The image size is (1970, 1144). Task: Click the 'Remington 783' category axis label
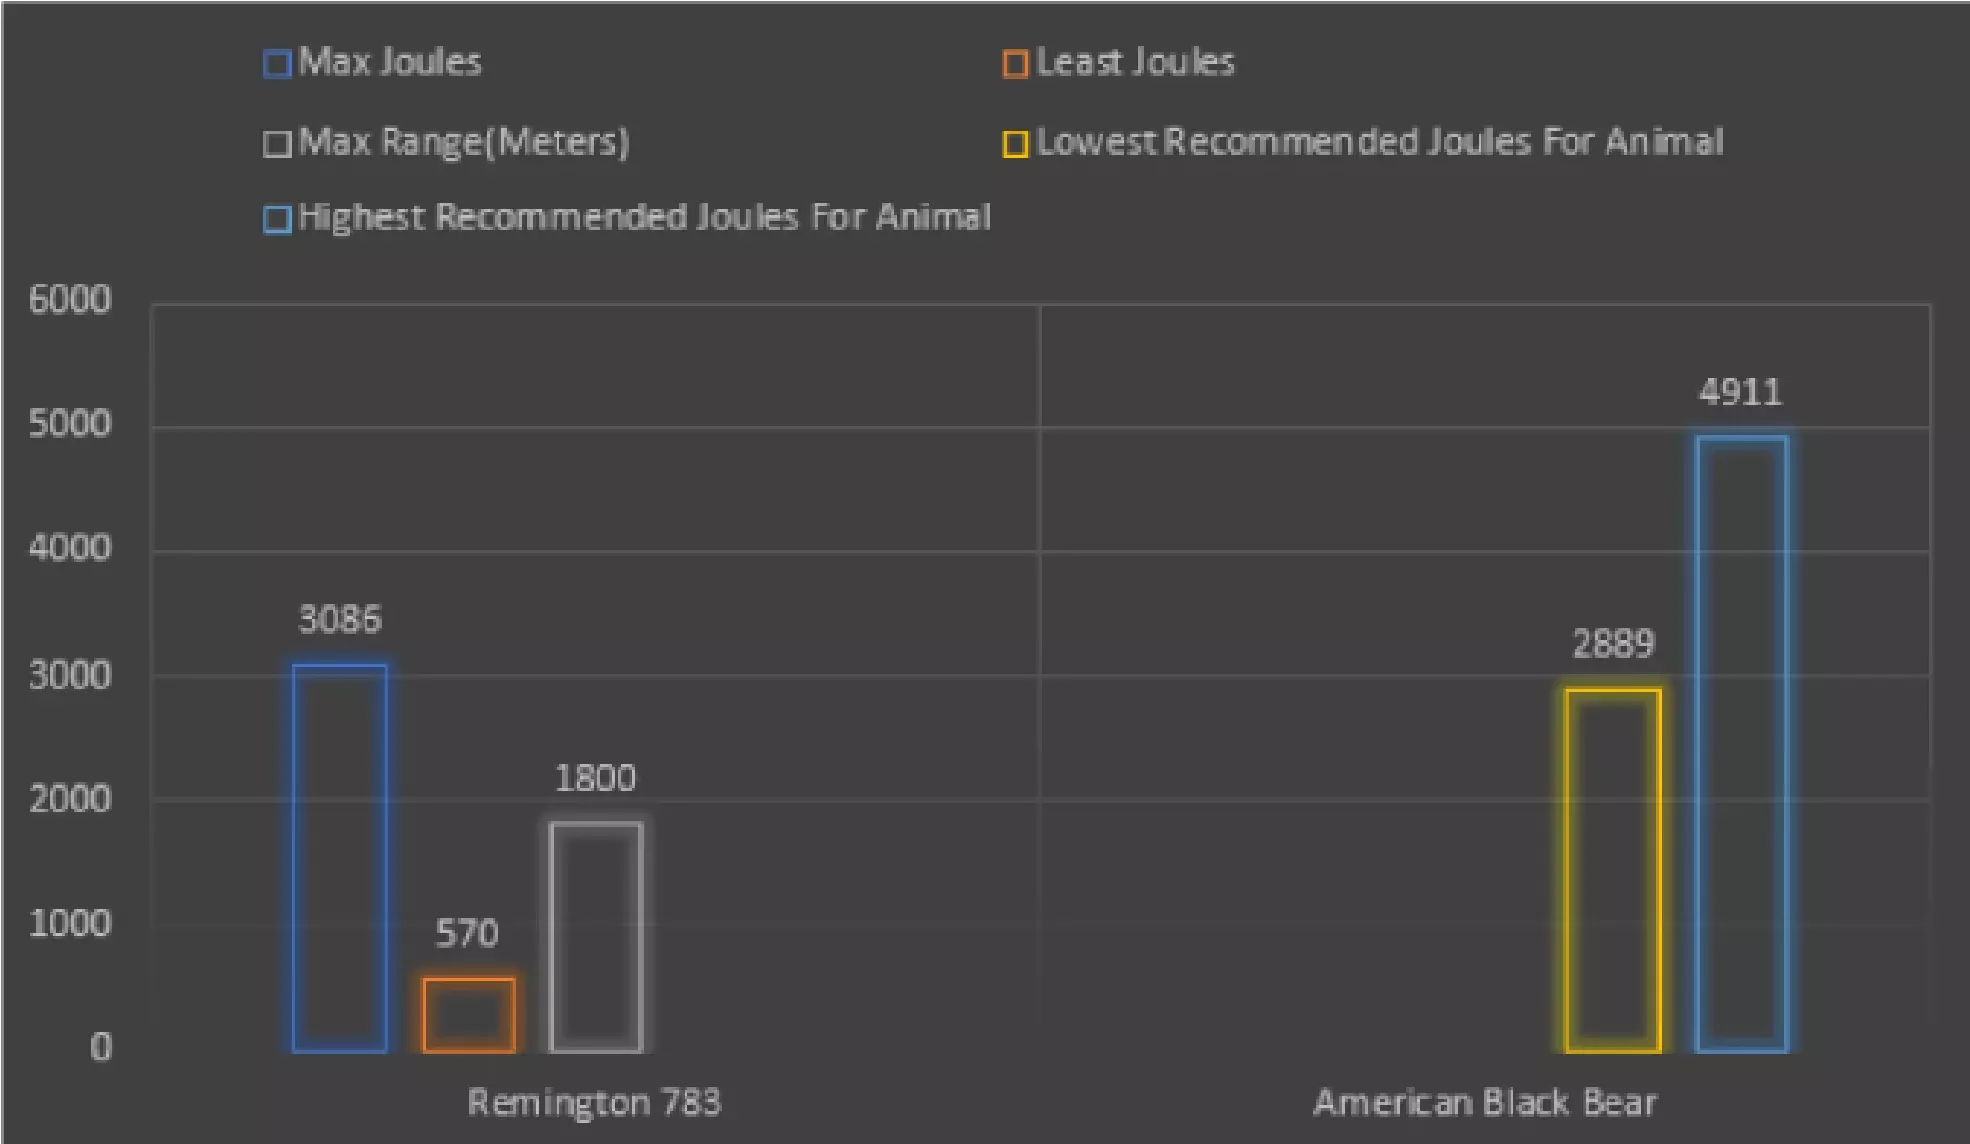pyautogui.click(x=594, y=1102)
